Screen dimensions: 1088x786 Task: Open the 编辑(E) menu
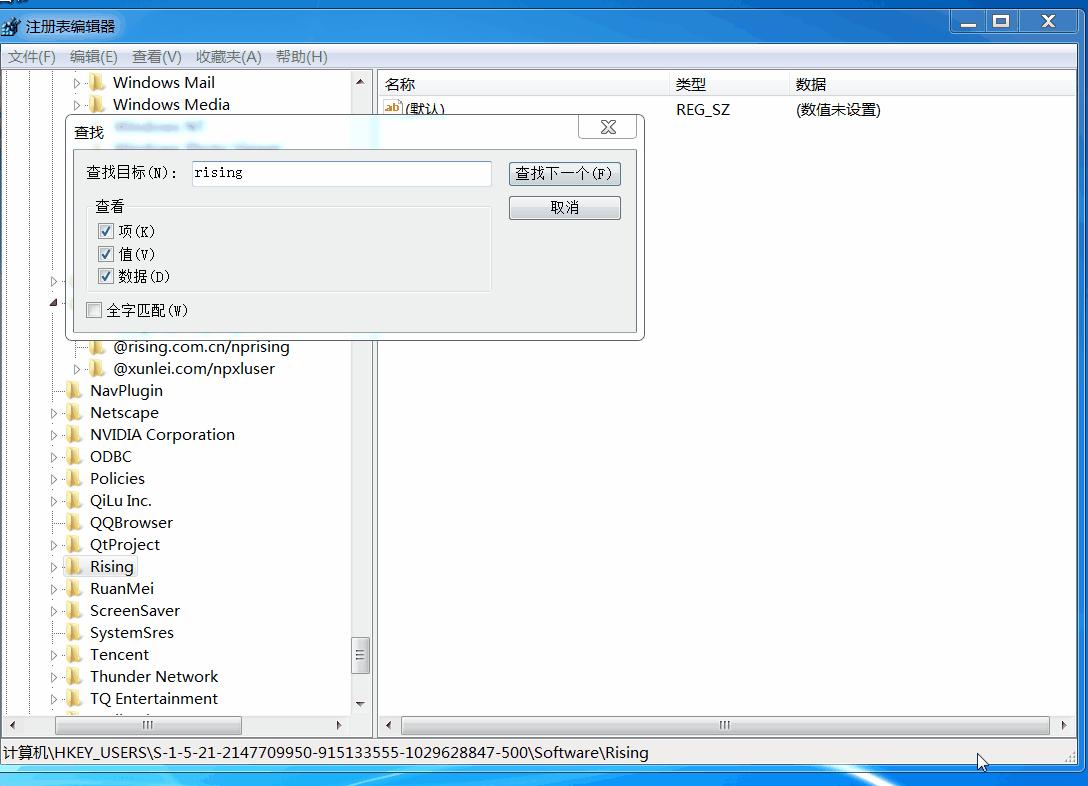pos(93,57)
